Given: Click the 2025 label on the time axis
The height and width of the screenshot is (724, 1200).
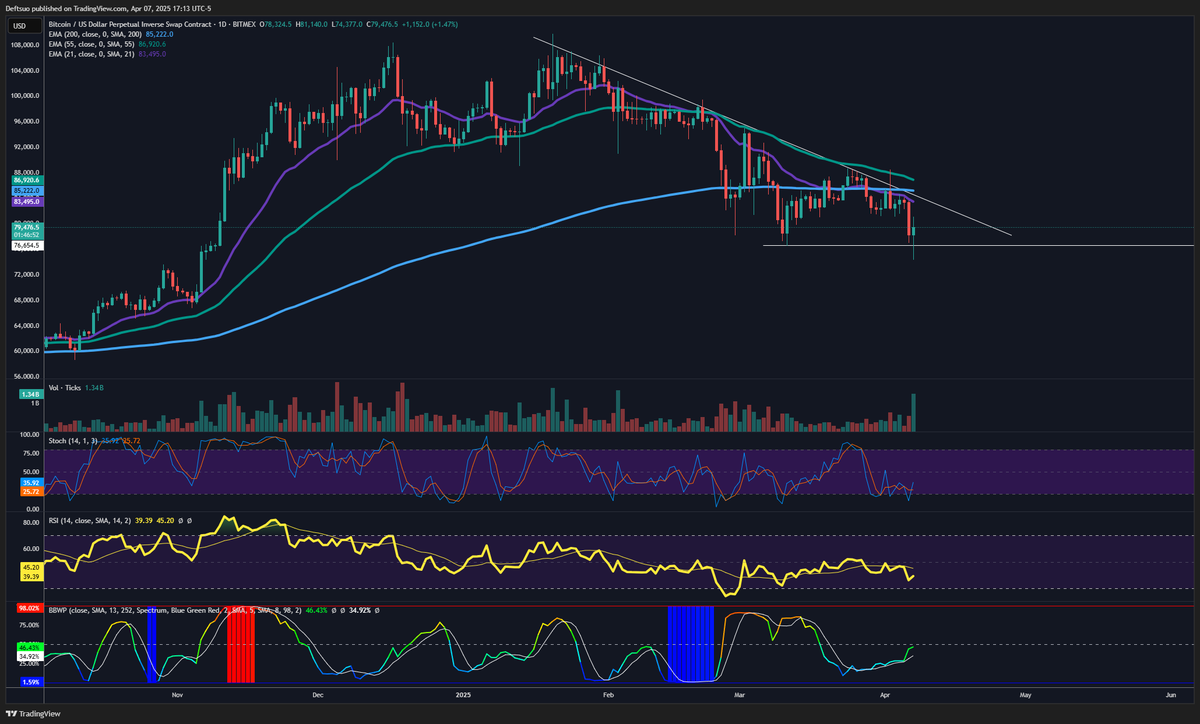Looking at the screenshot, I should [x=462, y=693].
